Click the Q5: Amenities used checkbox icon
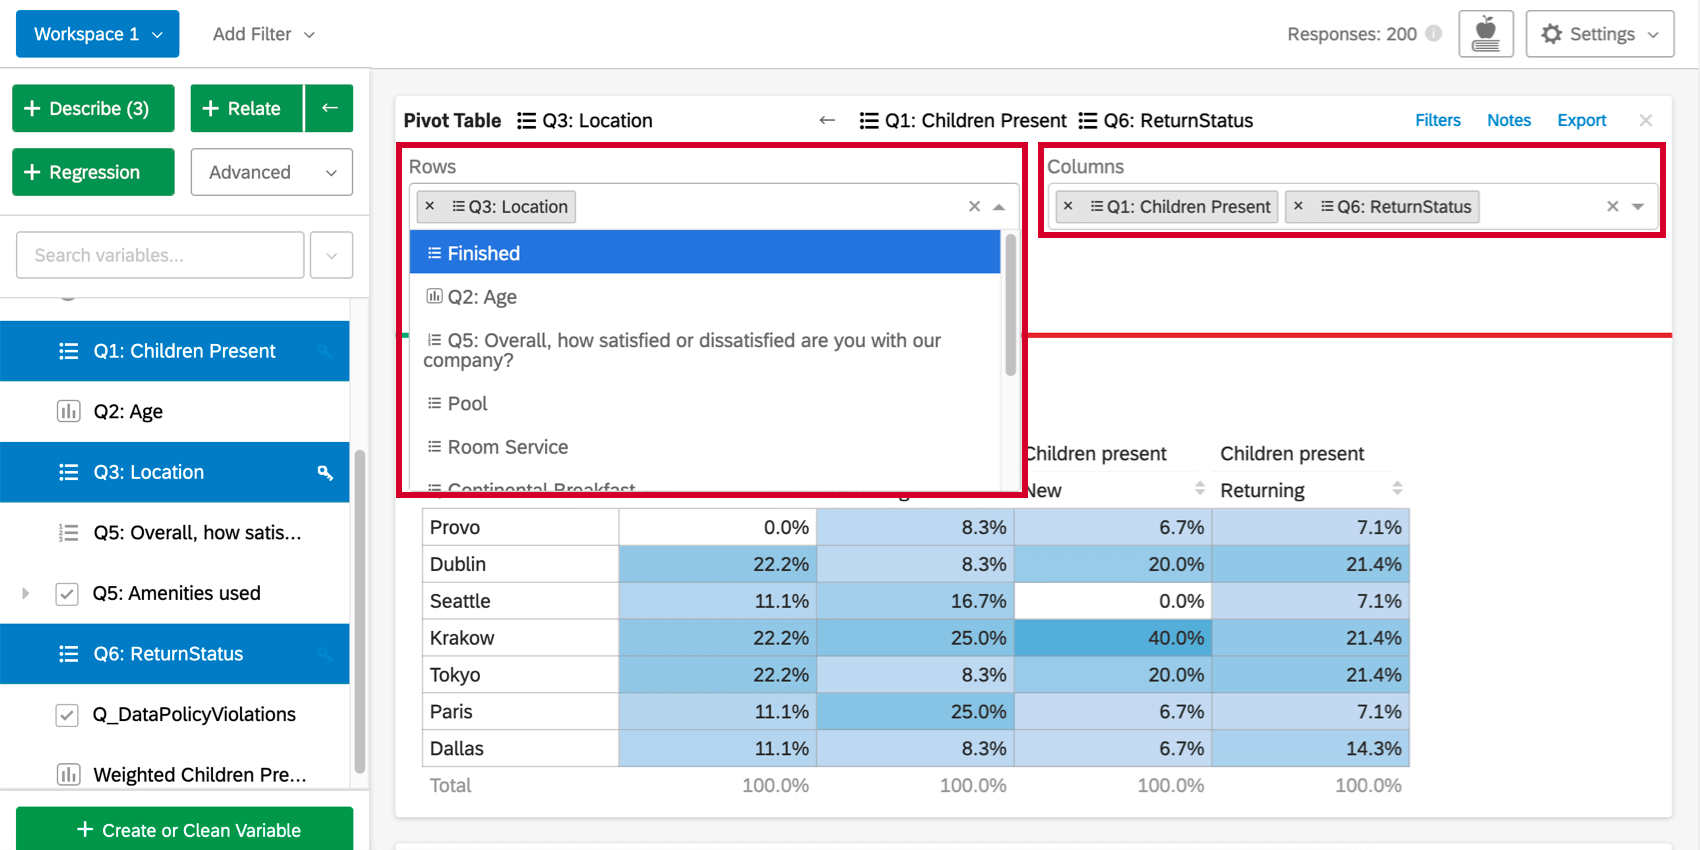 67,594
